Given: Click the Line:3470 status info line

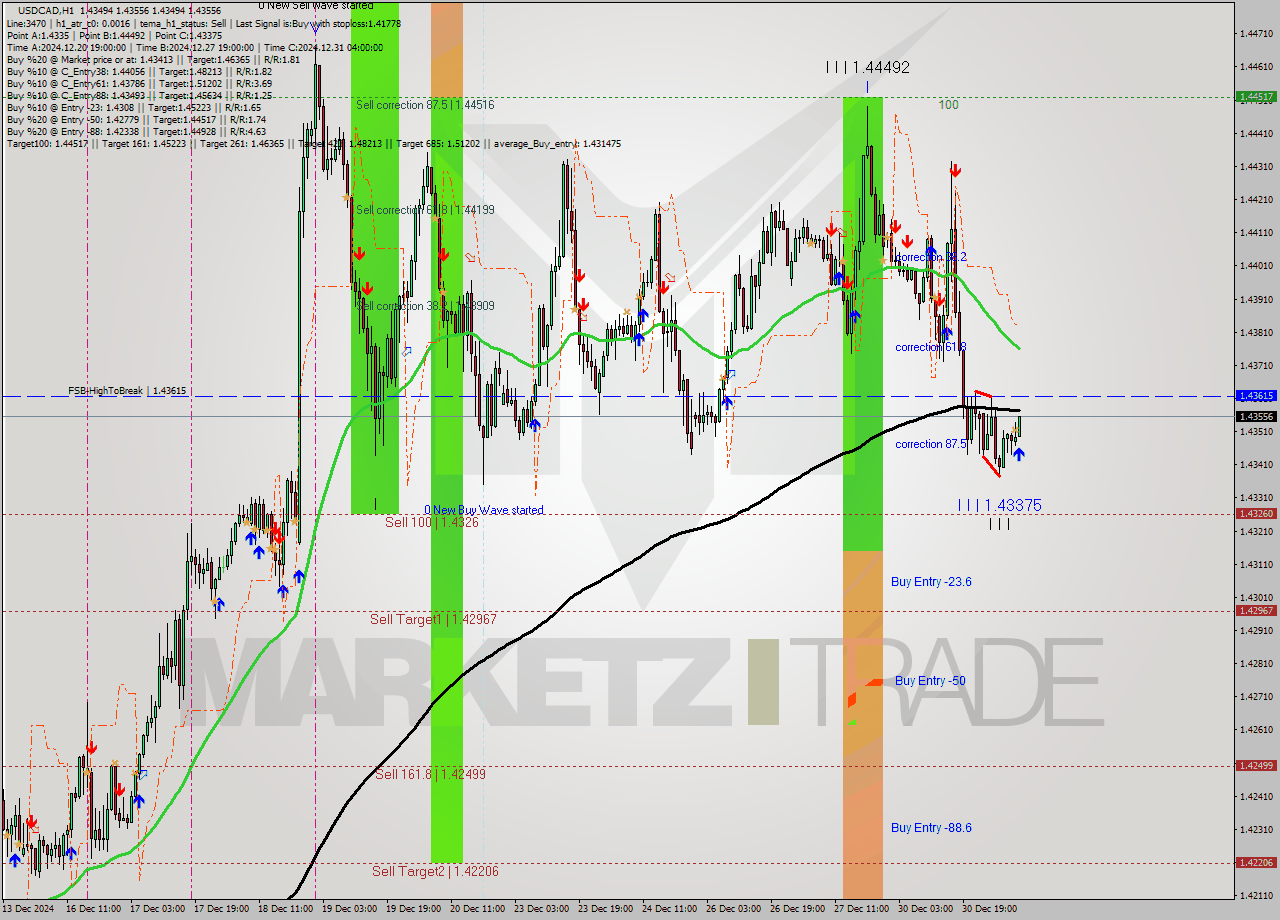Looking at the screenshot, I should [x=204, y=22].
